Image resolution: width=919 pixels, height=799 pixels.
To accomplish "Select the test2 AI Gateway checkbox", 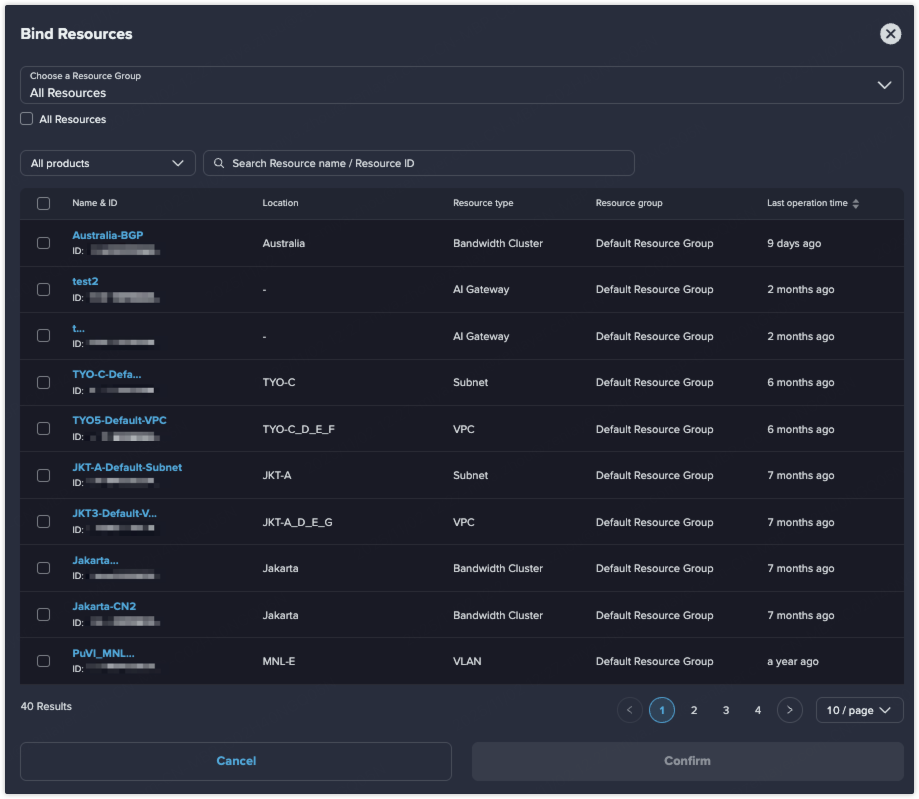I will pyautogui.click(x=43, y=289).
